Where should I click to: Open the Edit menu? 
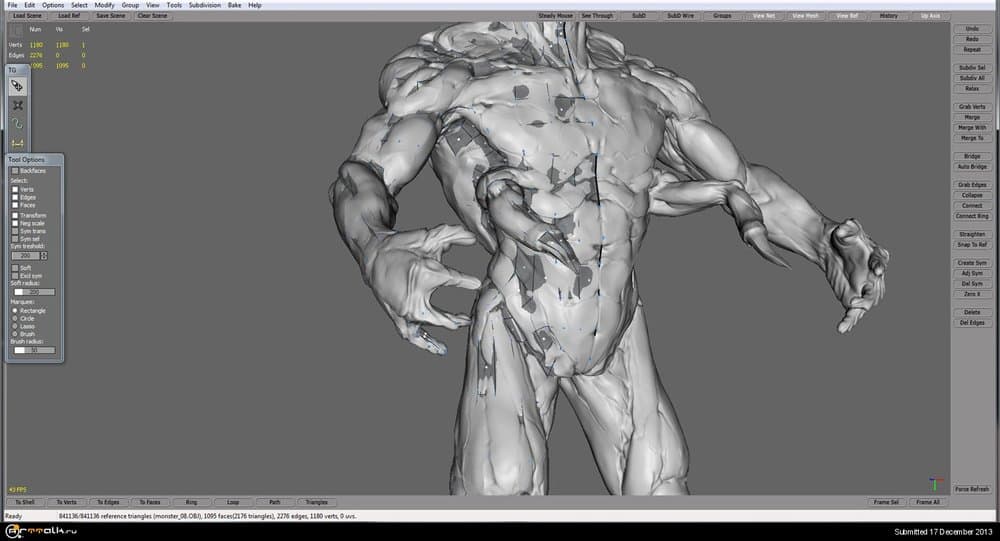click(30, 5)
